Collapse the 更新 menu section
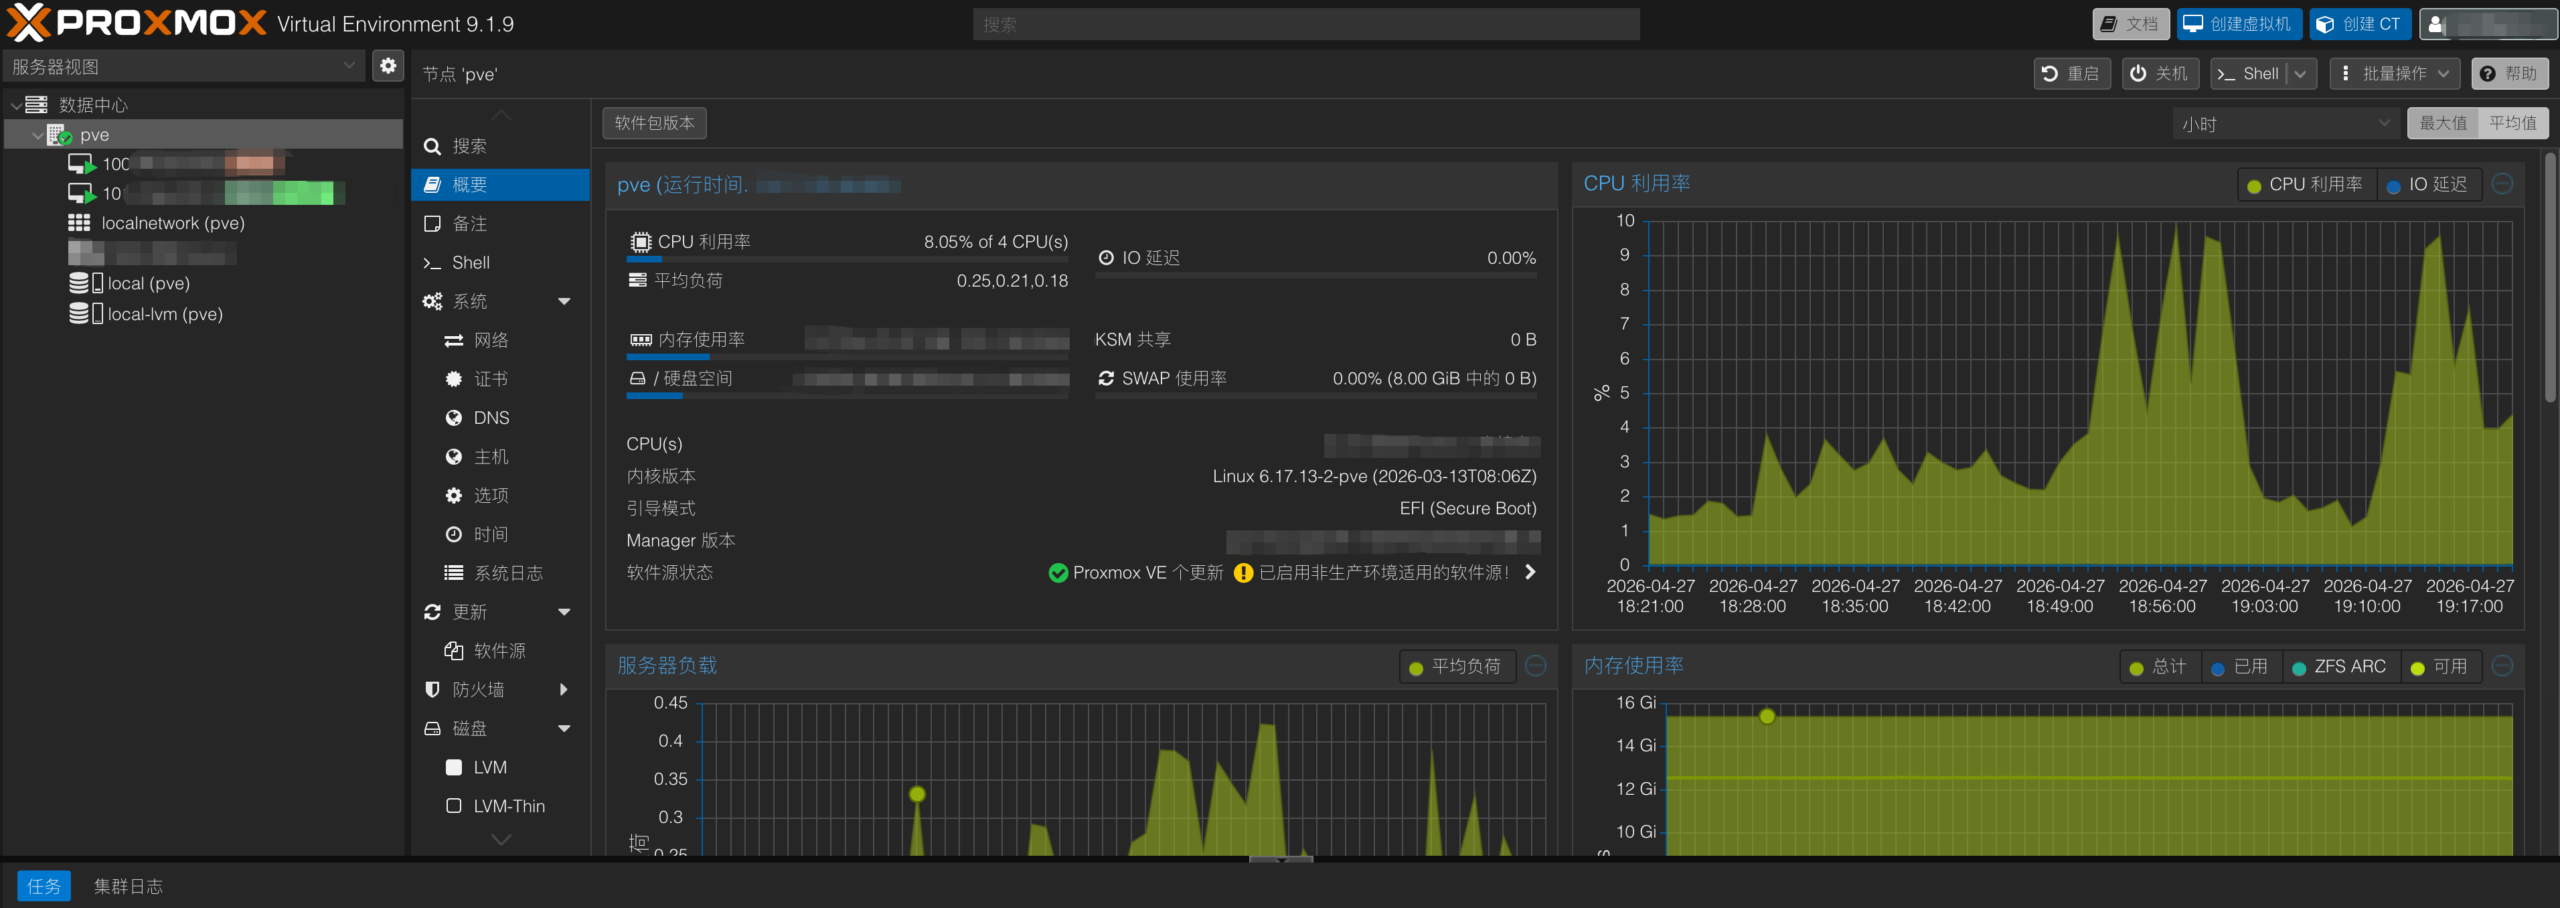 point(565,612)
